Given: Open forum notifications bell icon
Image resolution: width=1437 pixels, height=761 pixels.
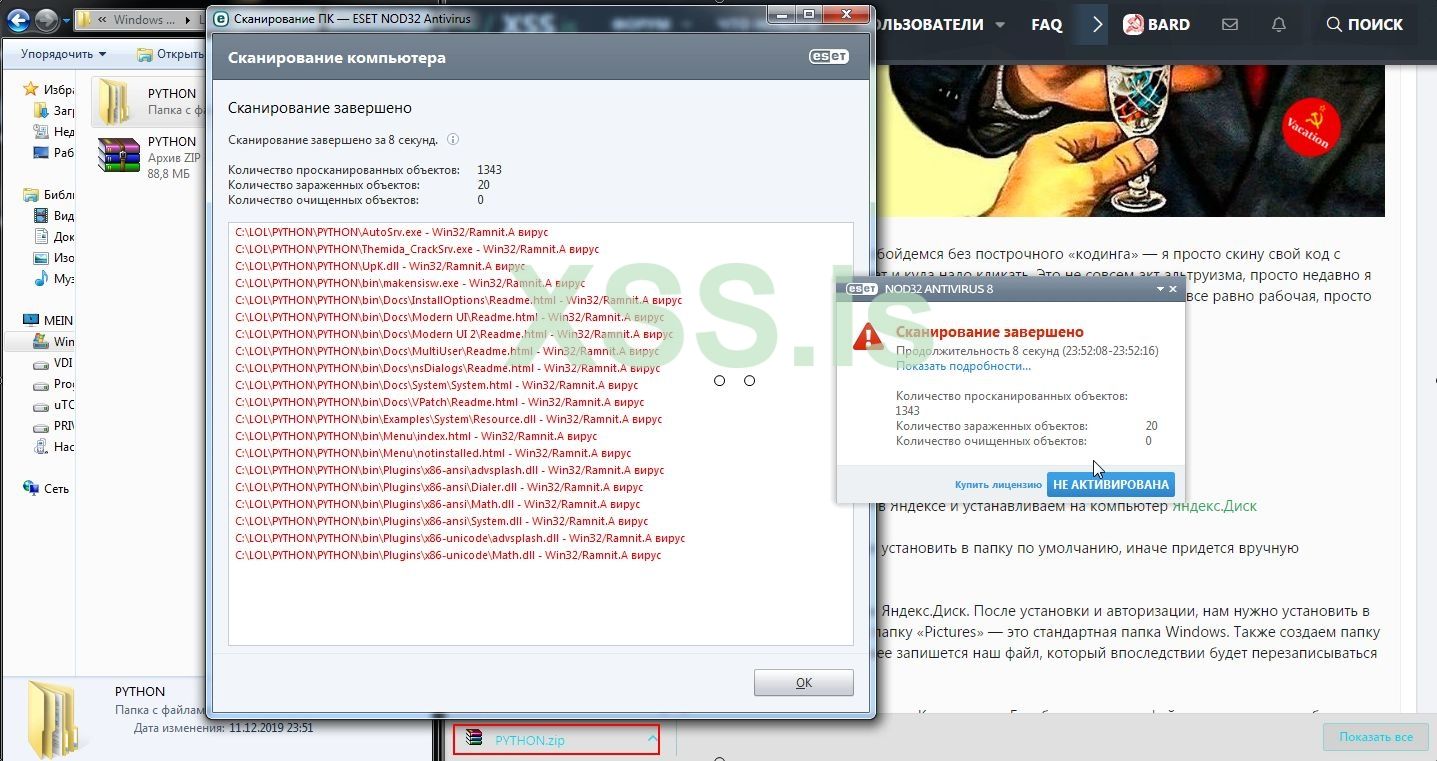Looking at the screenshot, I should pyautogui.click(x=1279, y=25).
